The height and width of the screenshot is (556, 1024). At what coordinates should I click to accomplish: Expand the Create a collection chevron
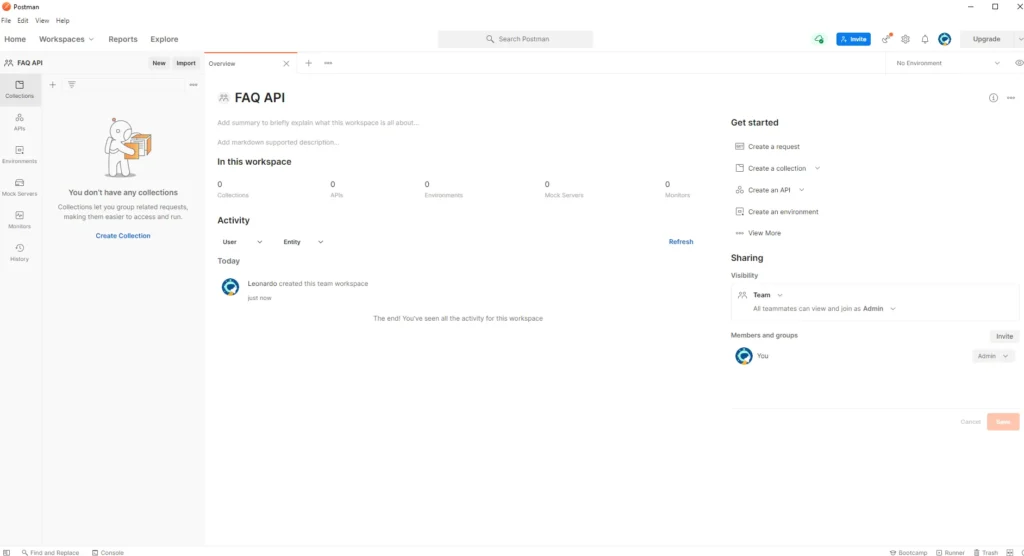[817, 169]
